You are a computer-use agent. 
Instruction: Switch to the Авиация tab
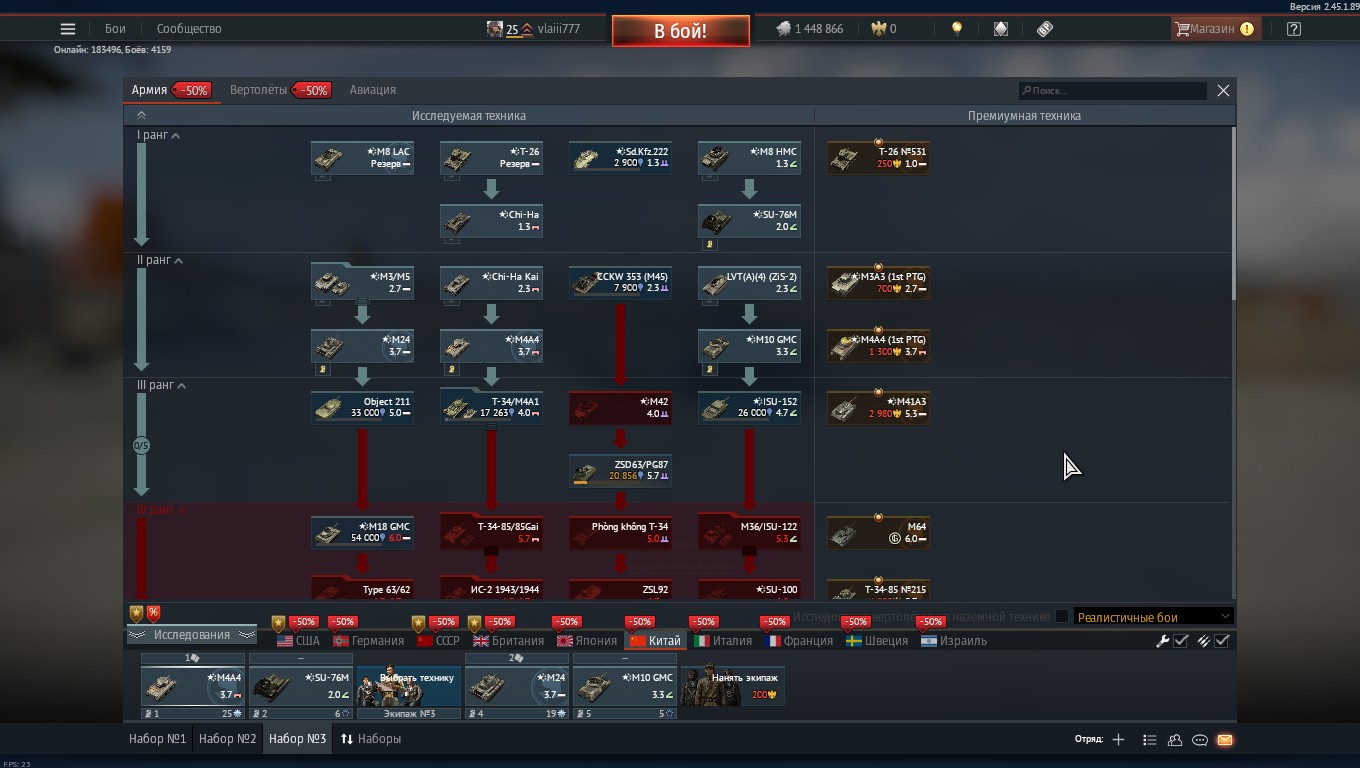(373, 90)
